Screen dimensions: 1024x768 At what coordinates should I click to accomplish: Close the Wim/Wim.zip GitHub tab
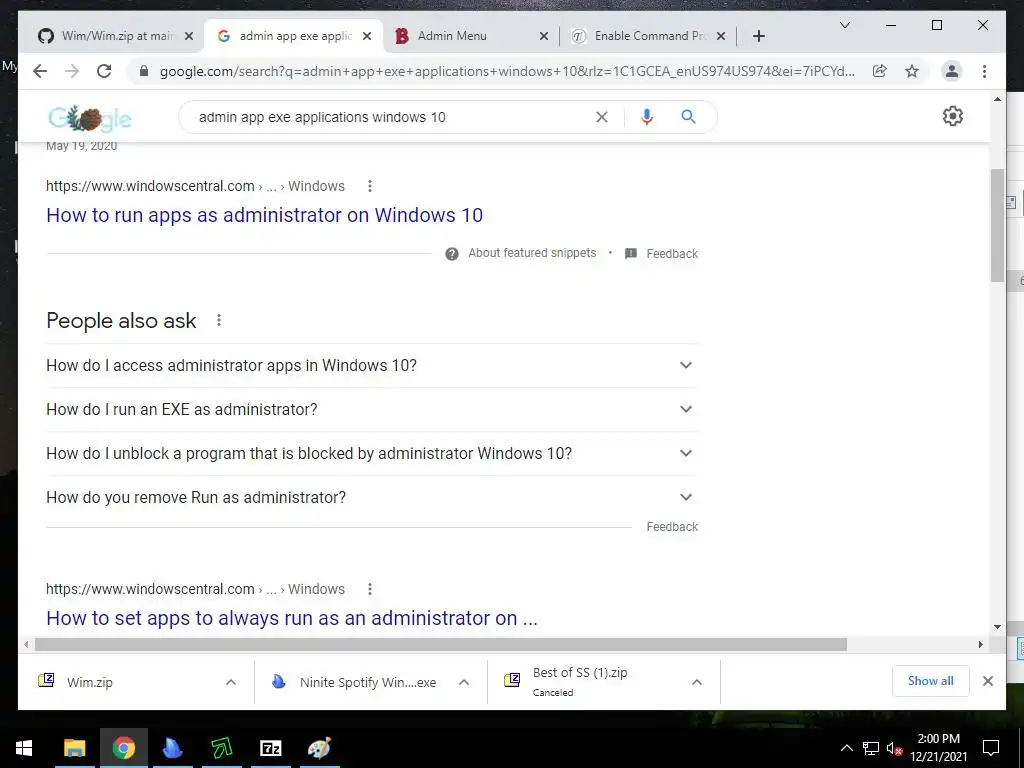coord(189,36)
